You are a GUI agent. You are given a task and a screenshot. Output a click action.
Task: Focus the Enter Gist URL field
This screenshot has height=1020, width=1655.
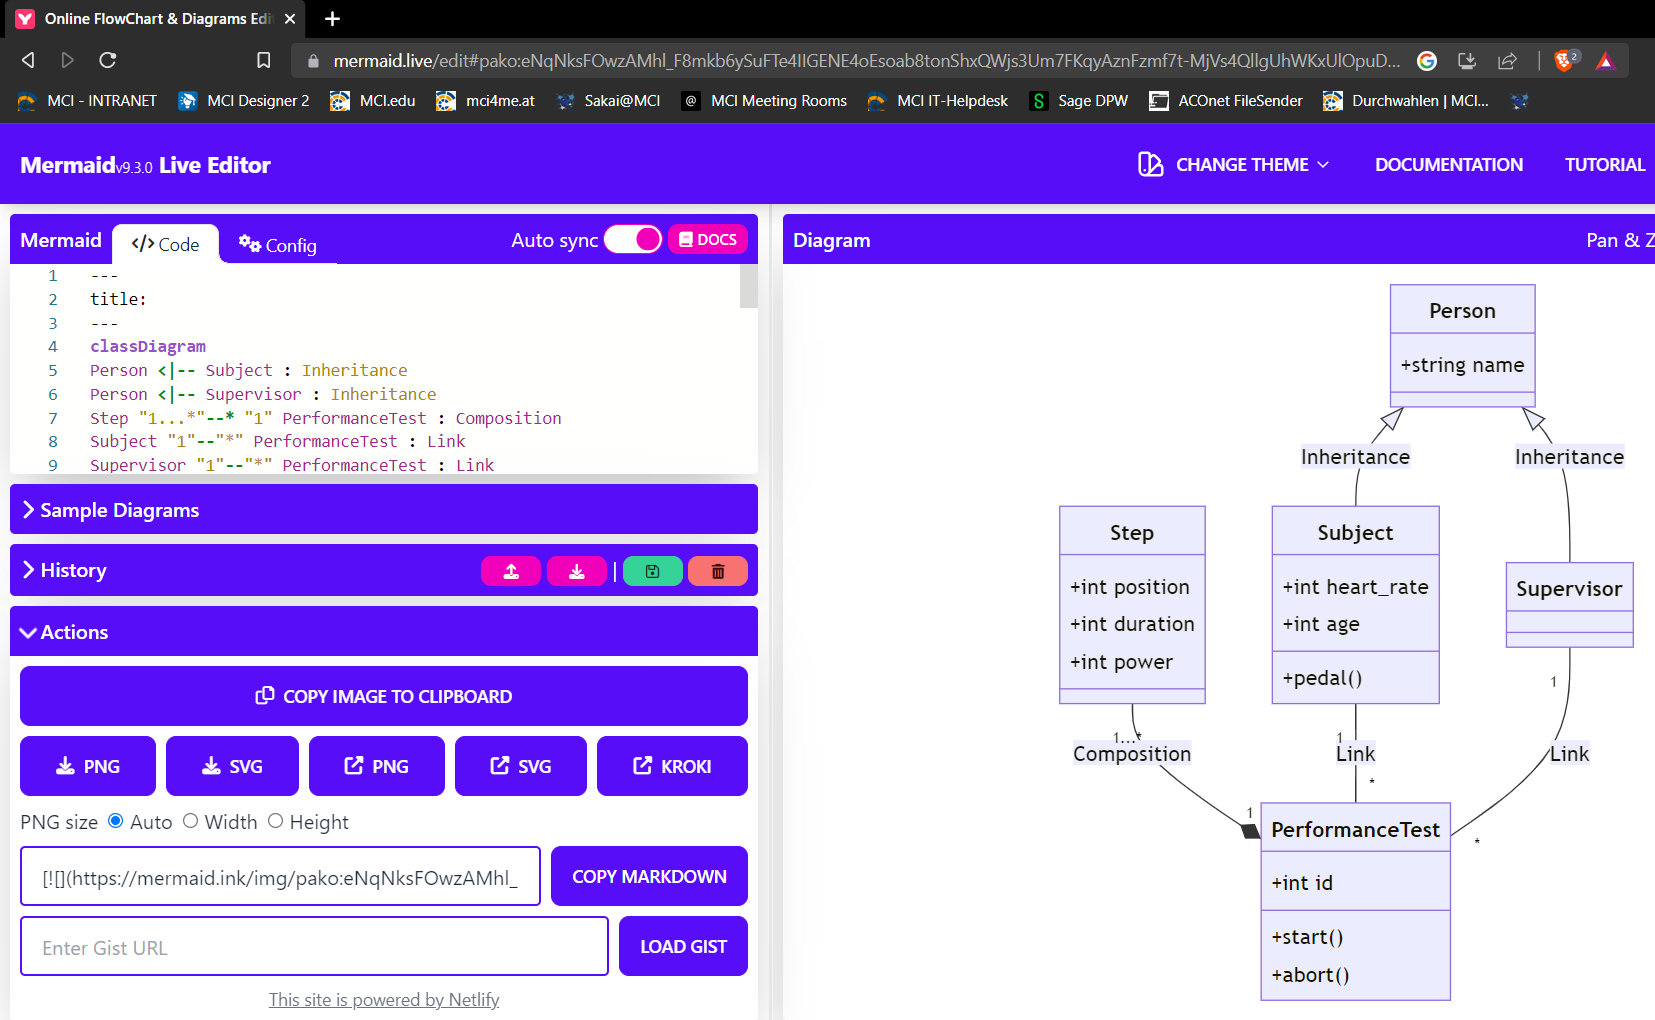[x=314, y=946]
